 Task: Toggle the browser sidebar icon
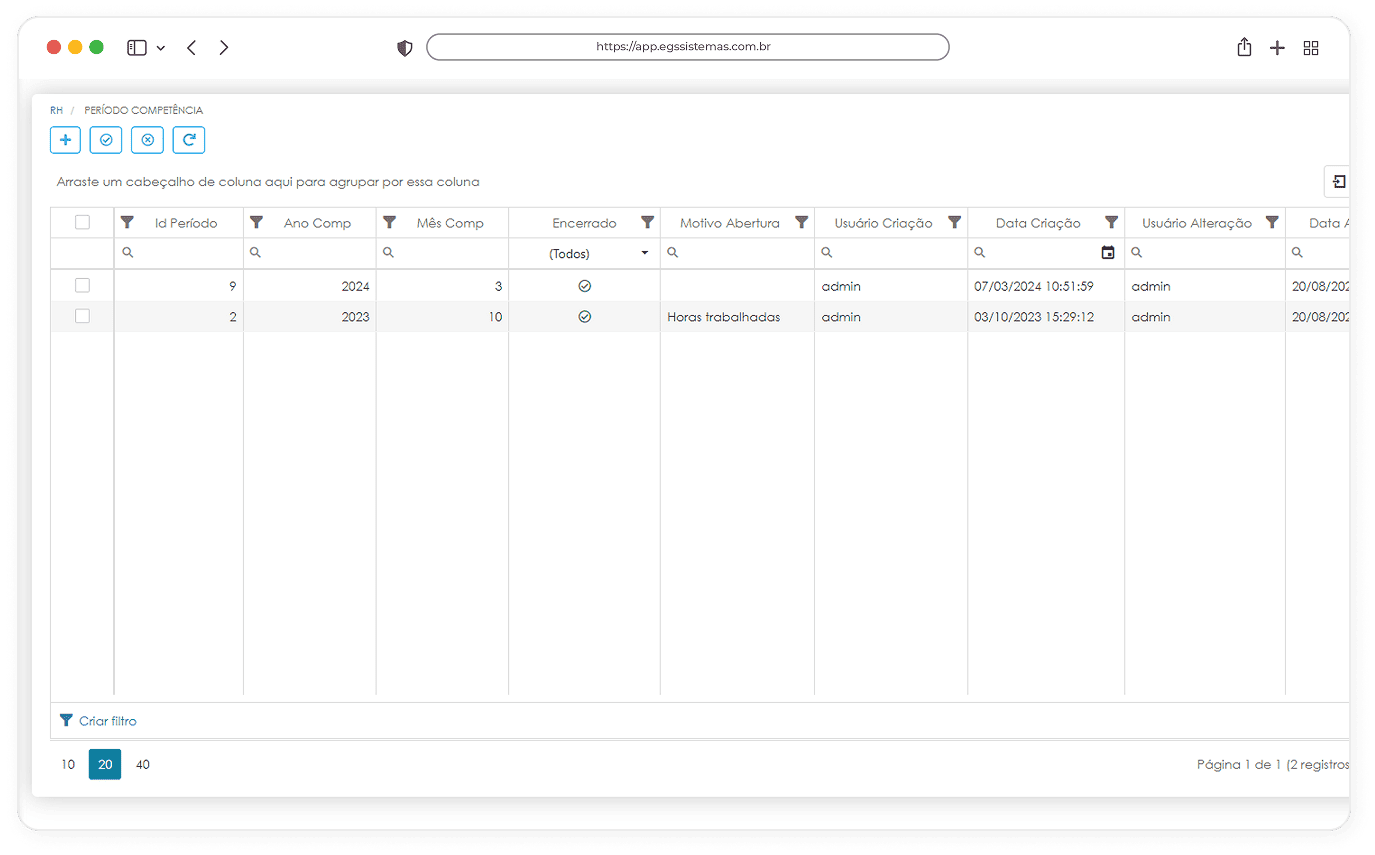coord(137,47)
